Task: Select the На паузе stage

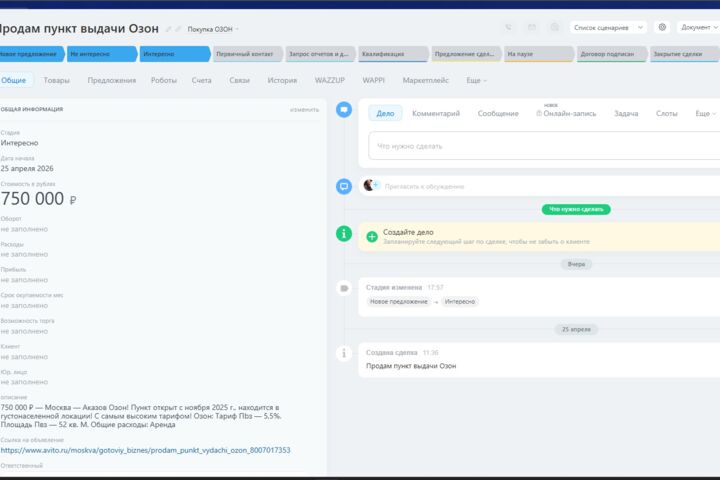Action: click(539, 54)
